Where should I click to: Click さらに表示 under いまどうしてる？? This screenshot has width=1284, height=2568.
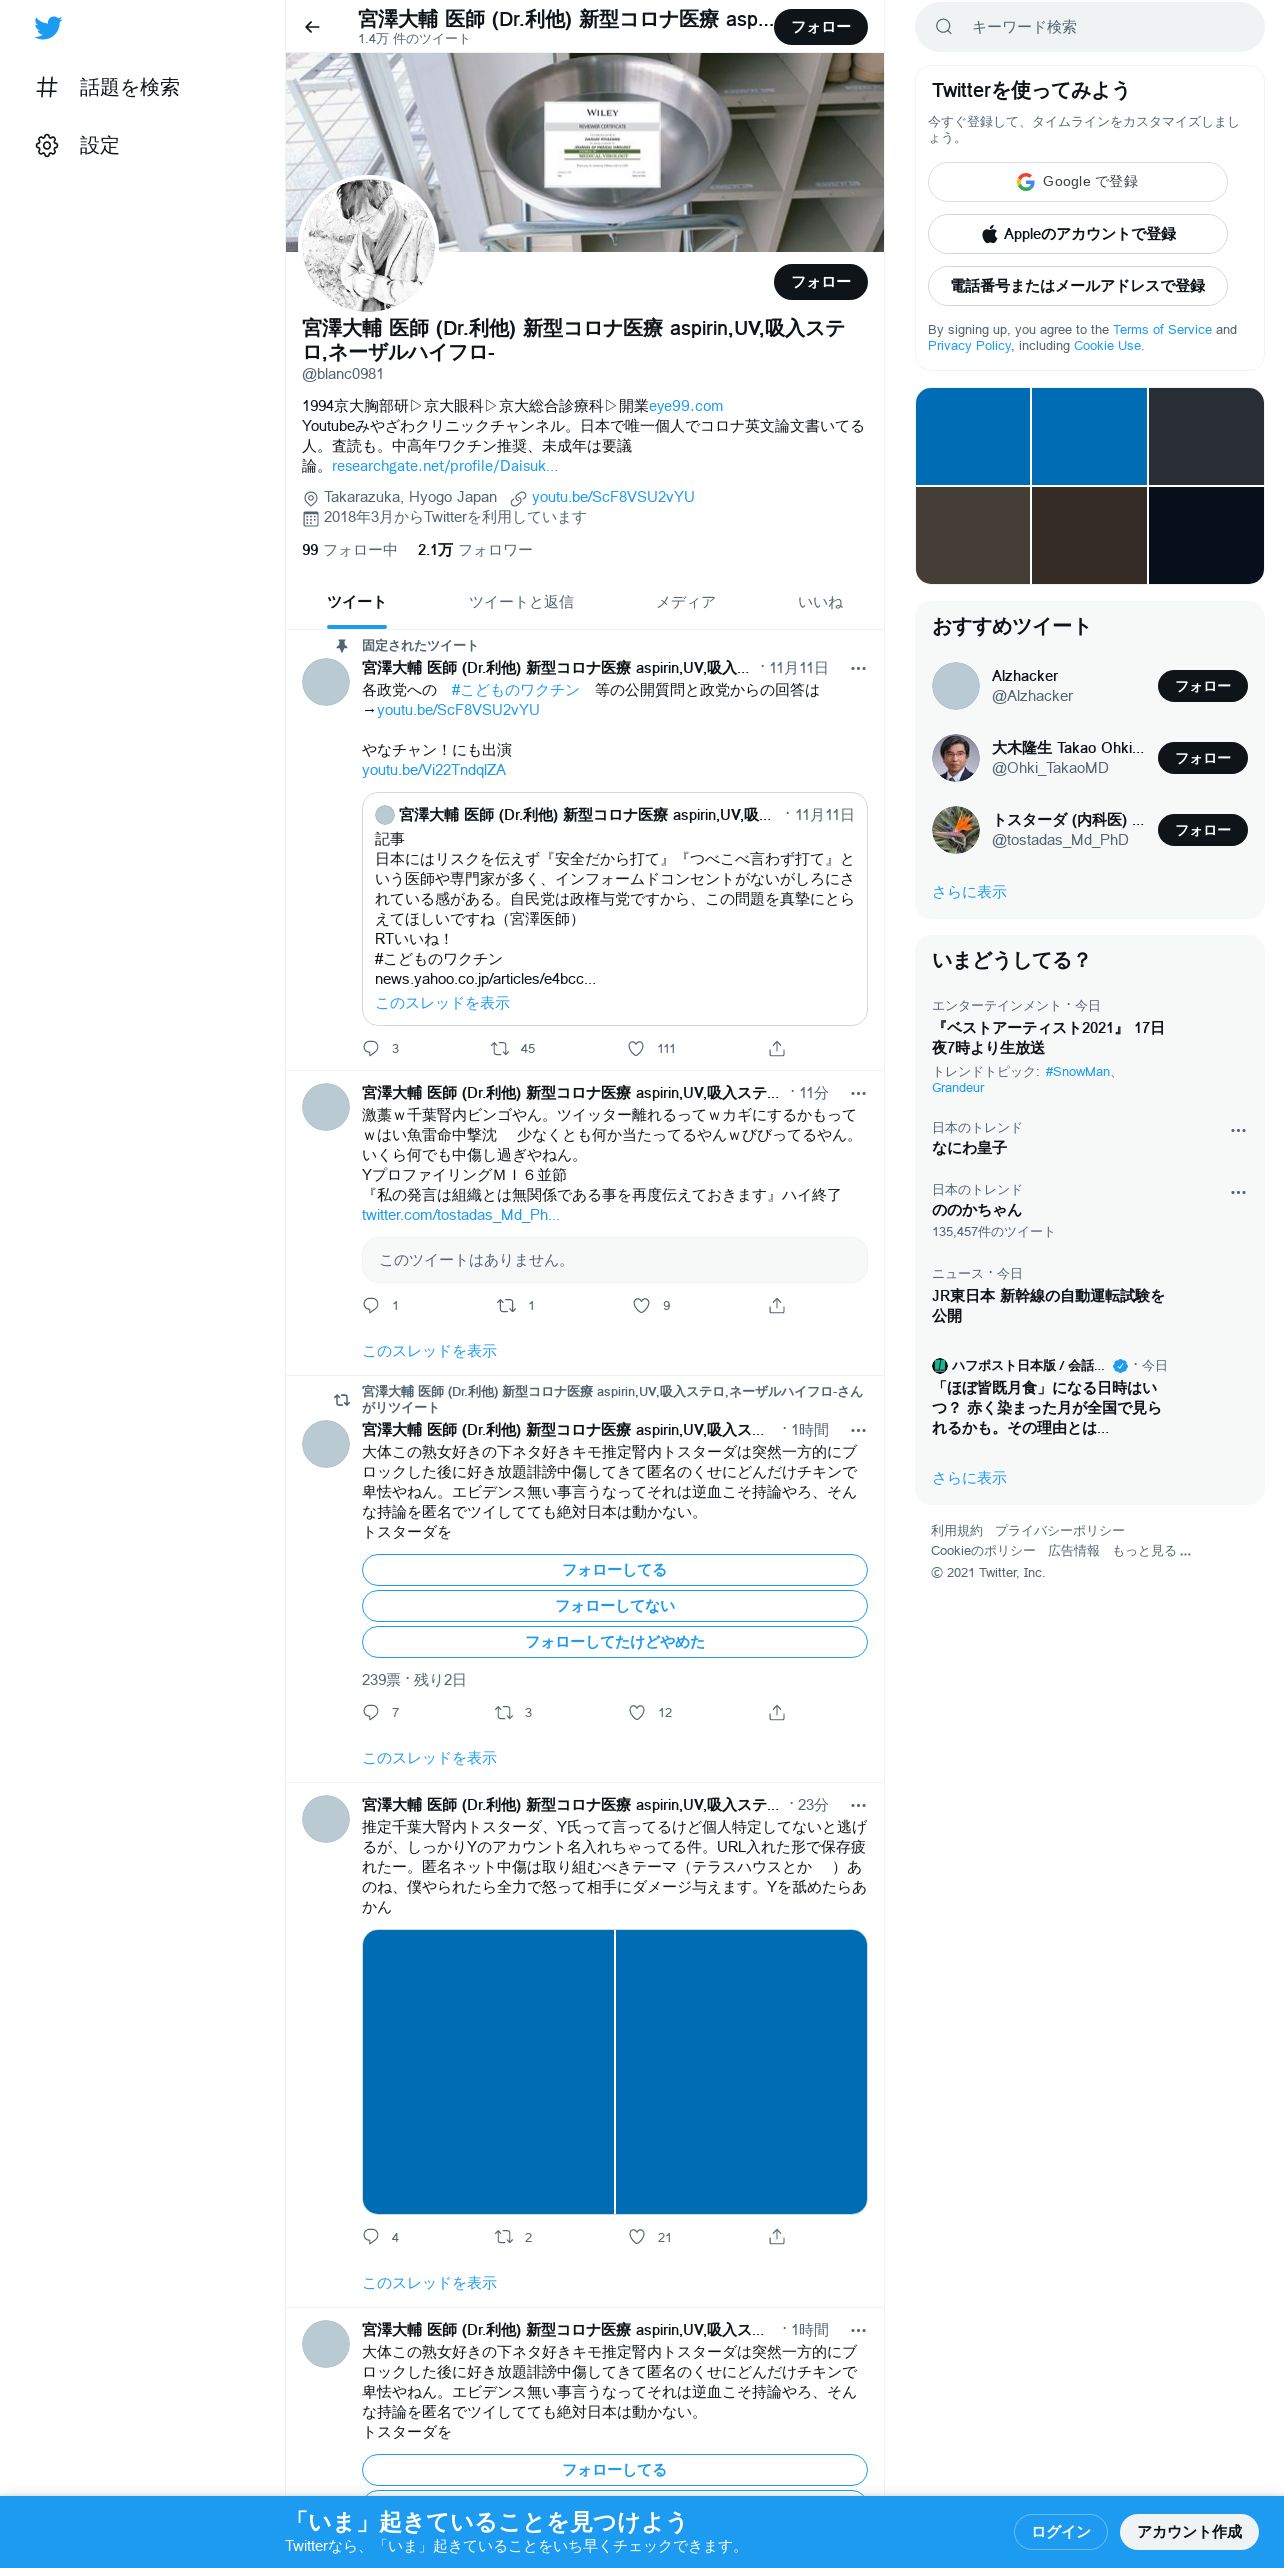(969, 1478)
